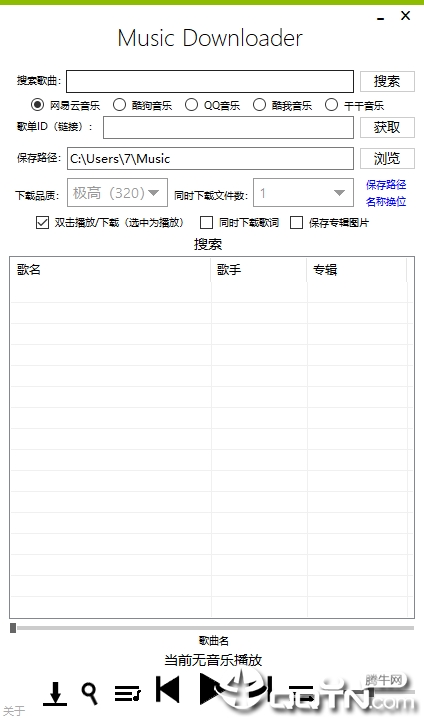Open the 下载品质 quality dropdown
The image size is (424, 718).
click(x=117, y=193)
